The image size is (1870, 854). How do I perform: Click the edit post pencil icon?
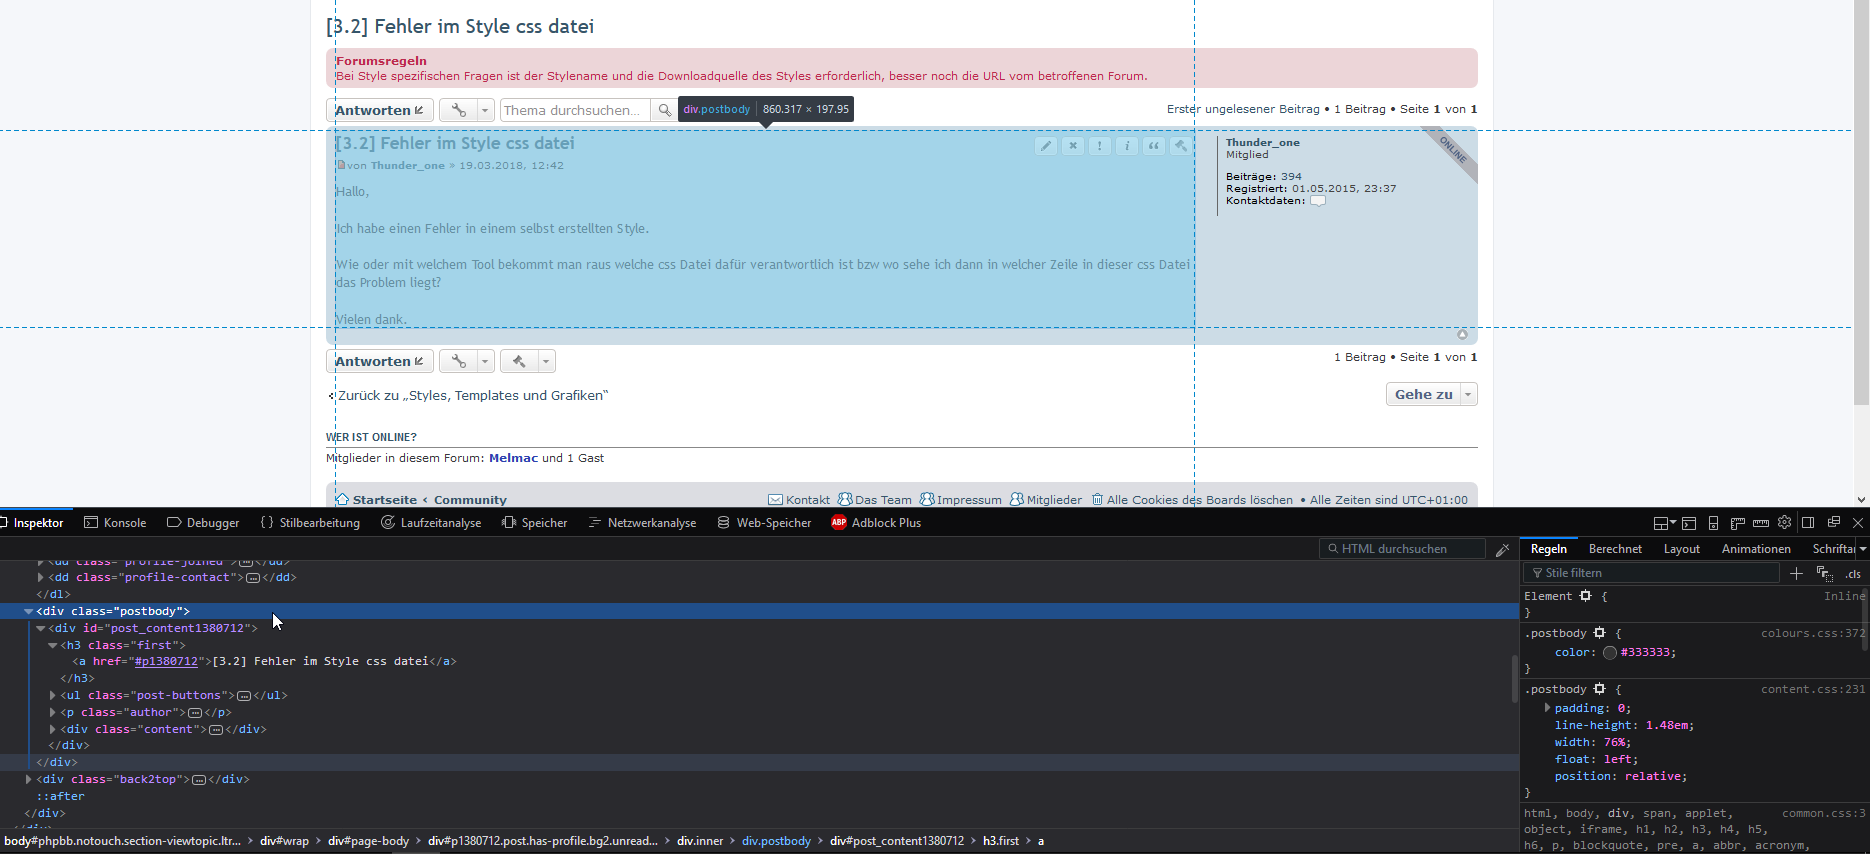(x=1045, y=146)
